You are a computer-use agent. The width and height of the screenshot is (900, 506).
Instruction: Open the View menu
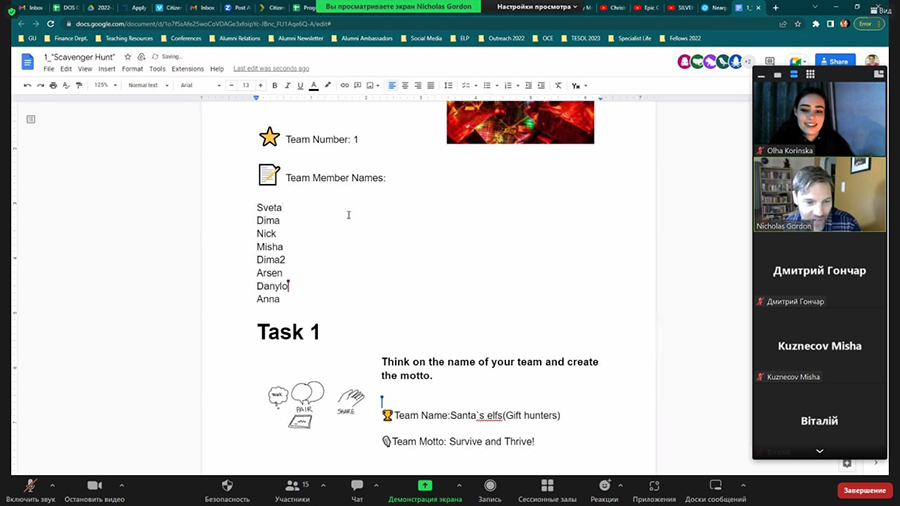click(x=85, y=69)
